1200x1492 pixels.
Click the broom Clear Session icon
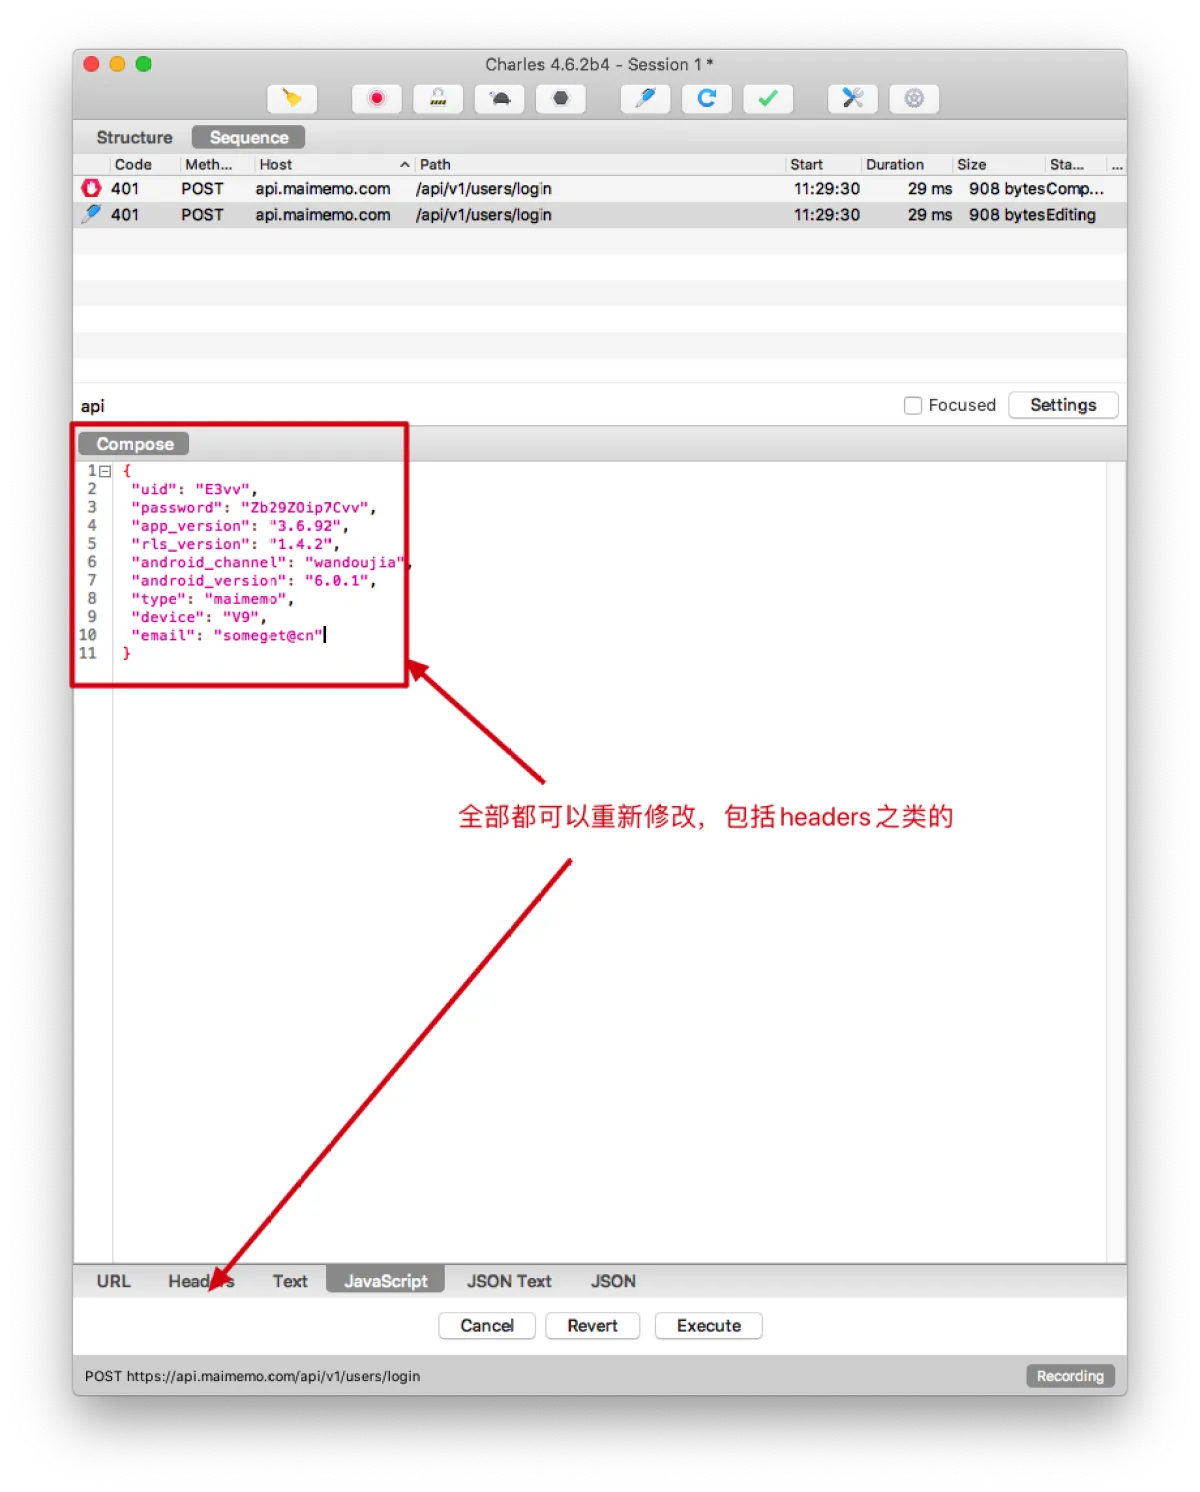(292, 99)
